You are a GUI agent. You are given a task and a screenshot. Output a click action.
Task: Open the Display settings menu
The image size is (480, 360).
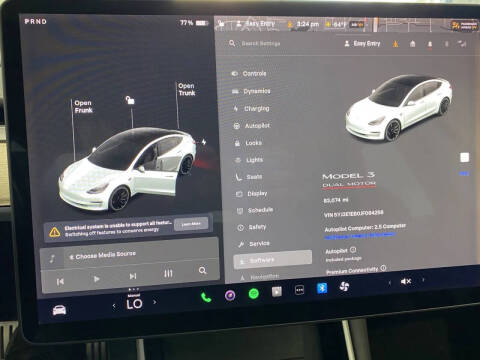tap(252, 194)
